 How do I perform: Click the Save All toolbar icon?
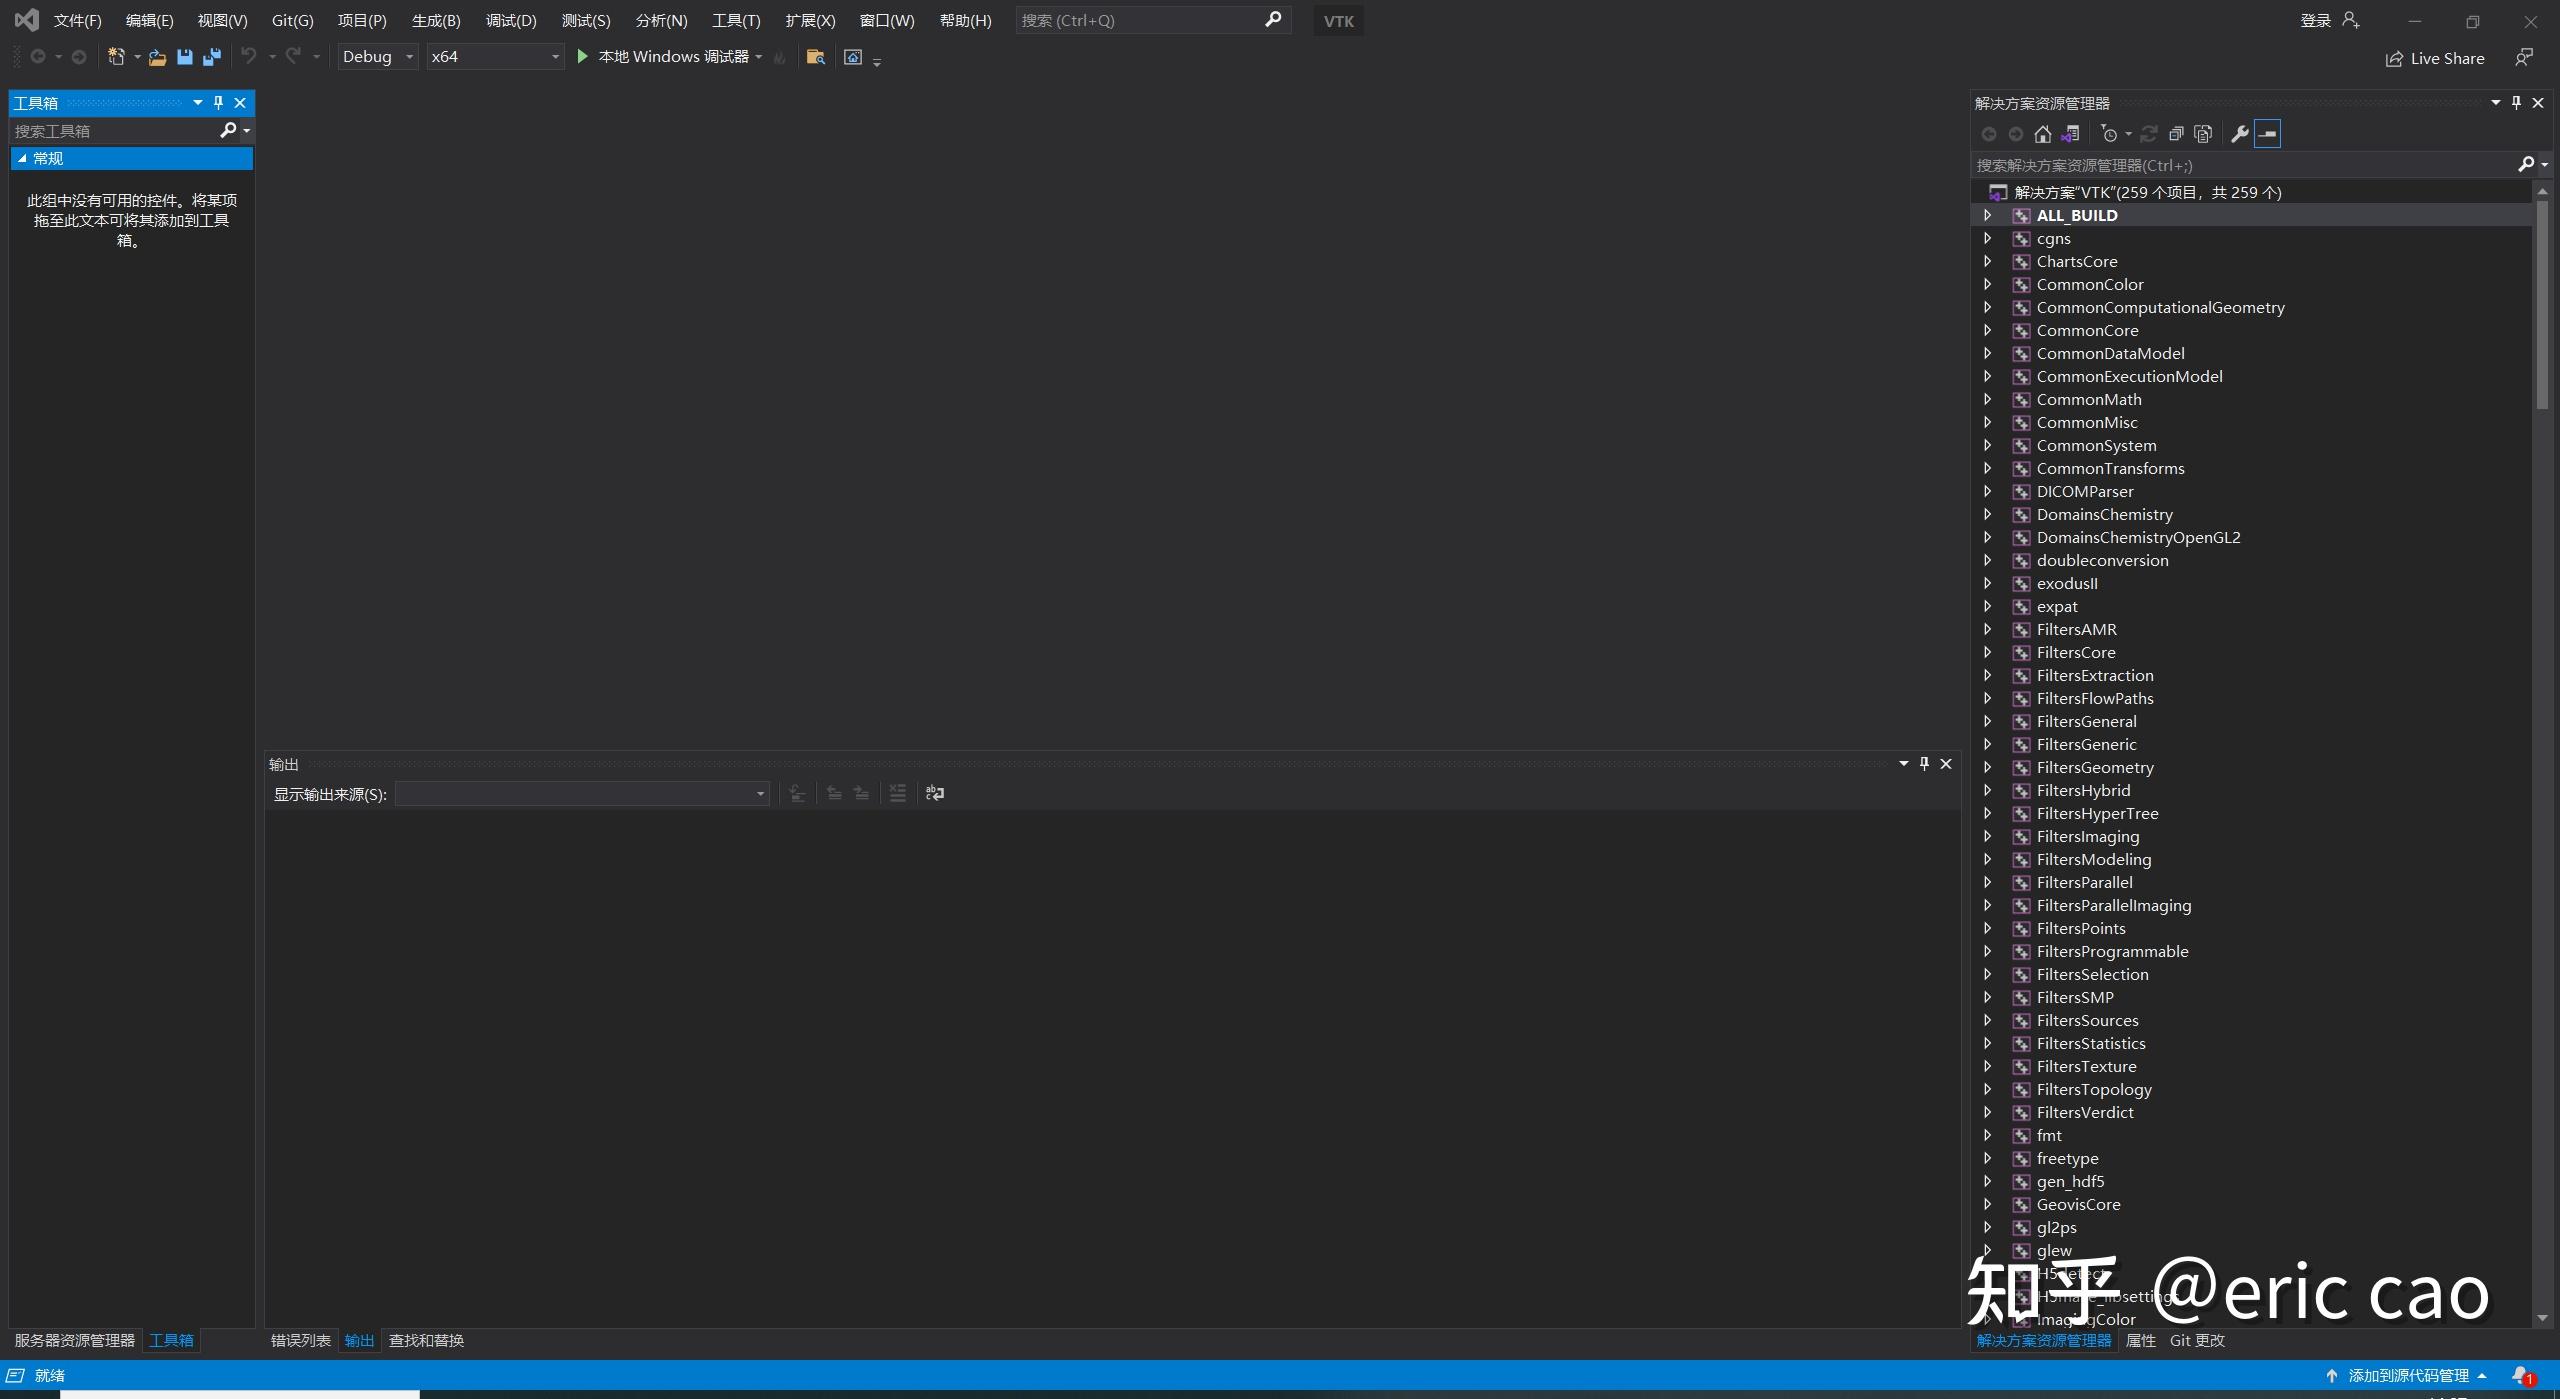pos(212,57)
